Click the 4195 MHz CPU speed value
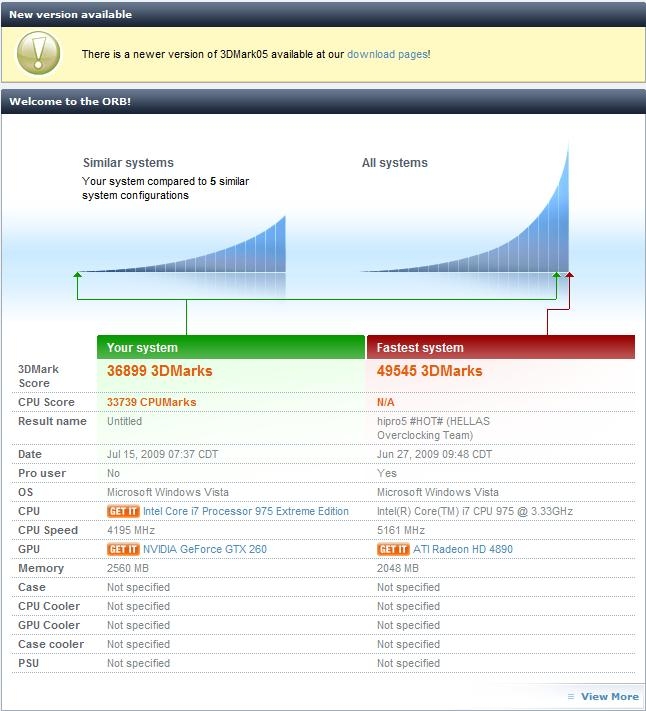This screenshot has height=711, width=646. coord(131,531)
